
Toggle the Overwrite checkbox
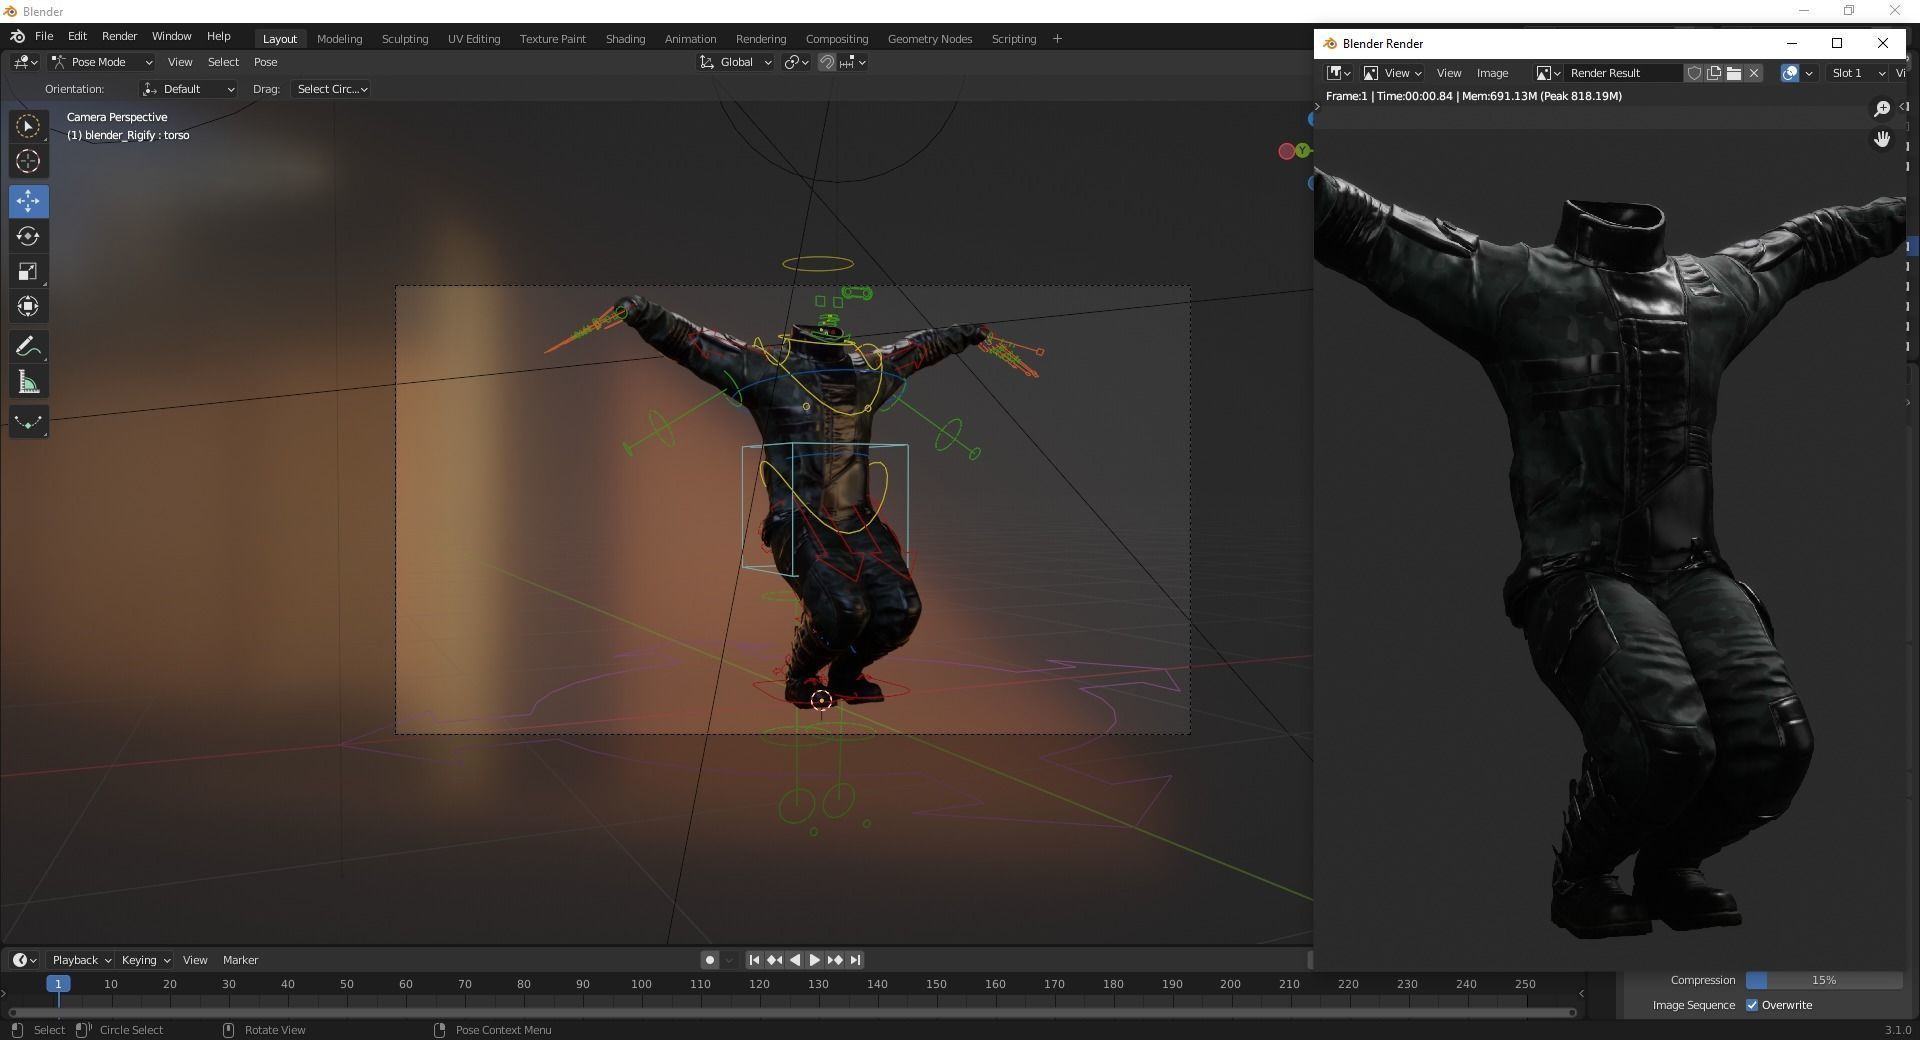click(x=1752, y=1005)
